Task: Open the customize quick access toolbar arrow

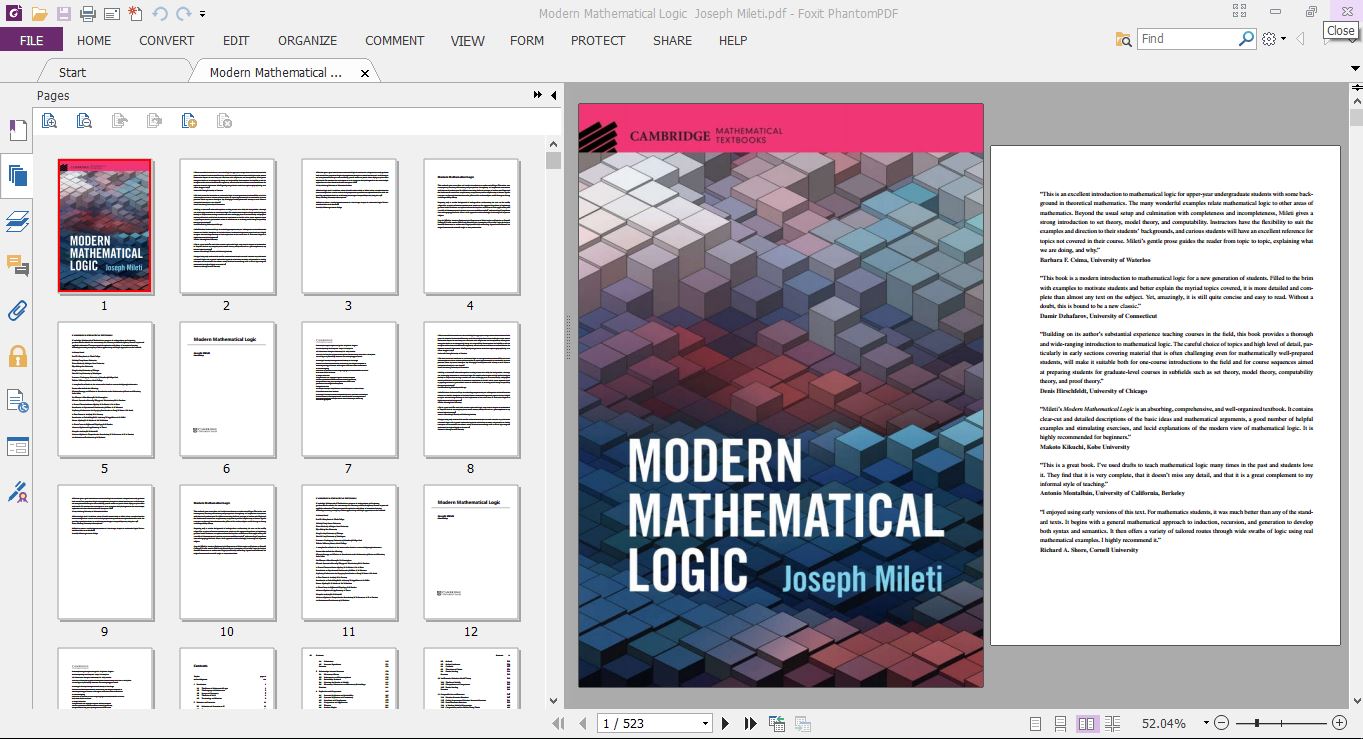Action: point(203,14)
